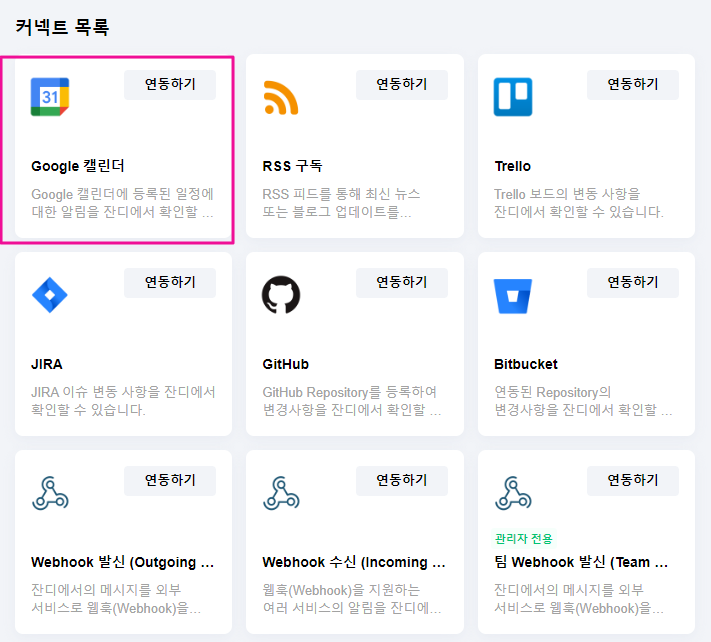Click the GitHub octocat icon
Screen dimensions: 711x642
click(x=281, y=295)
